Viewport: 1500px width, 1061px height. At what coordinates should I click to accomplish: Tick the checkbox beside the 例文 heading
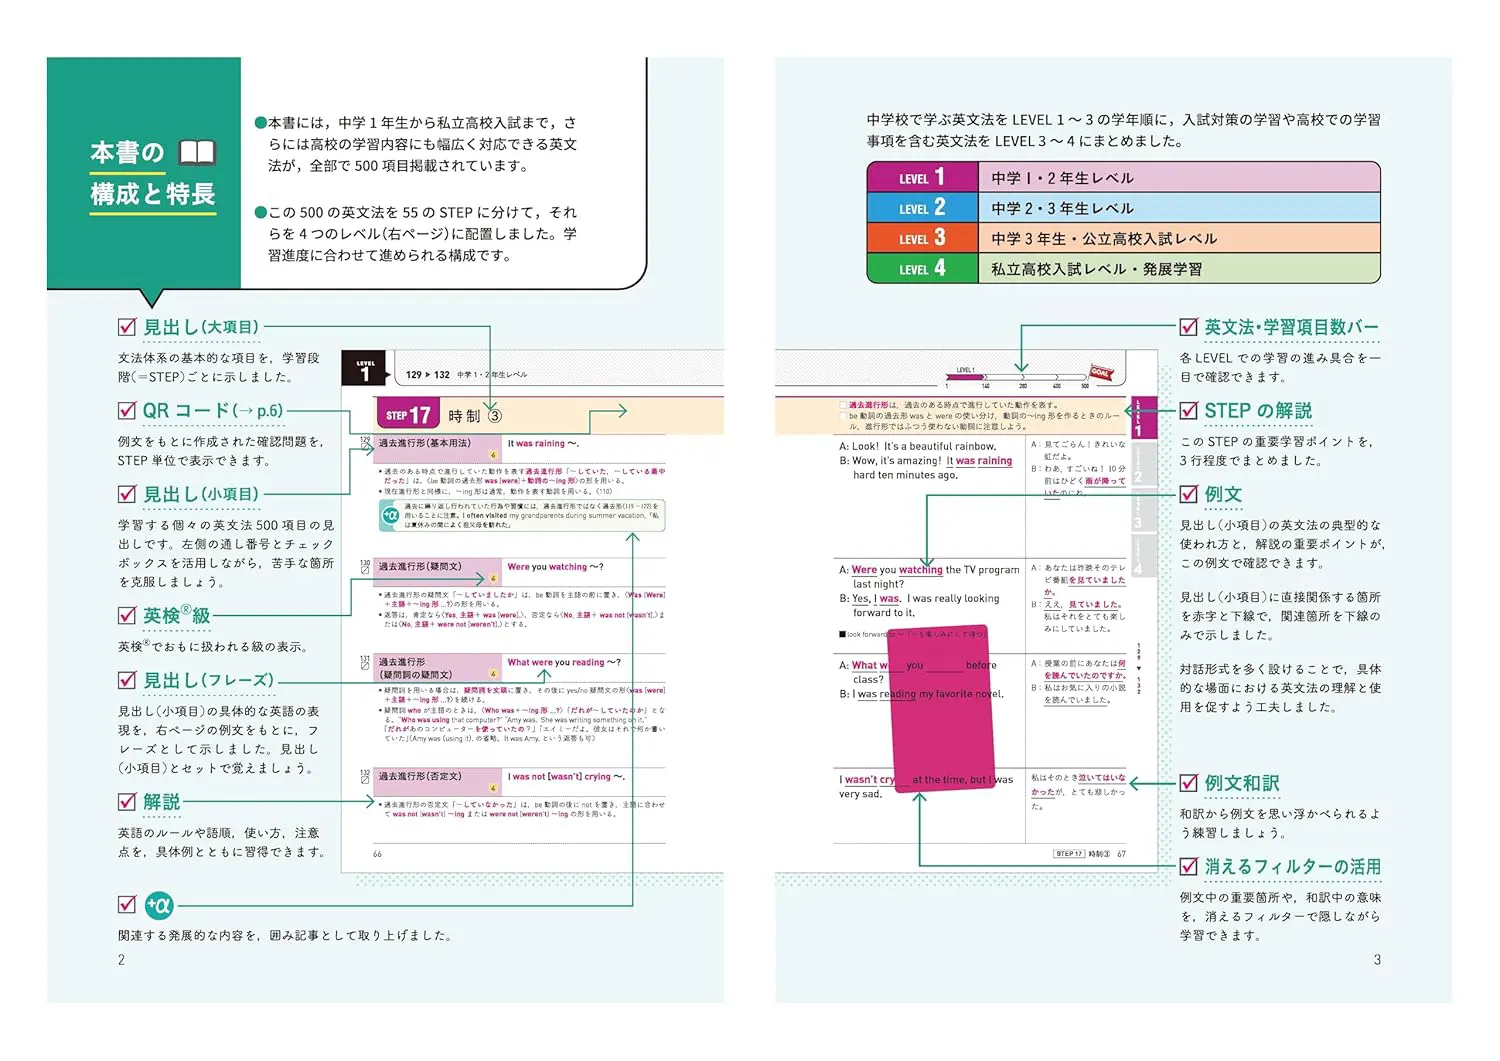[x=1188, y=494]
